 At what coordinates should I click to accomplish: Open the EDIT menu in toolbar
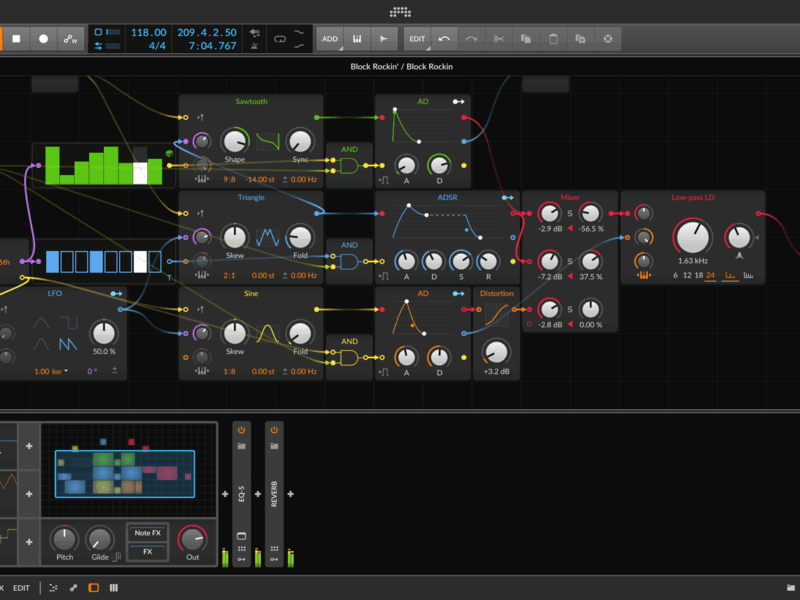click(x=417, y=39)
